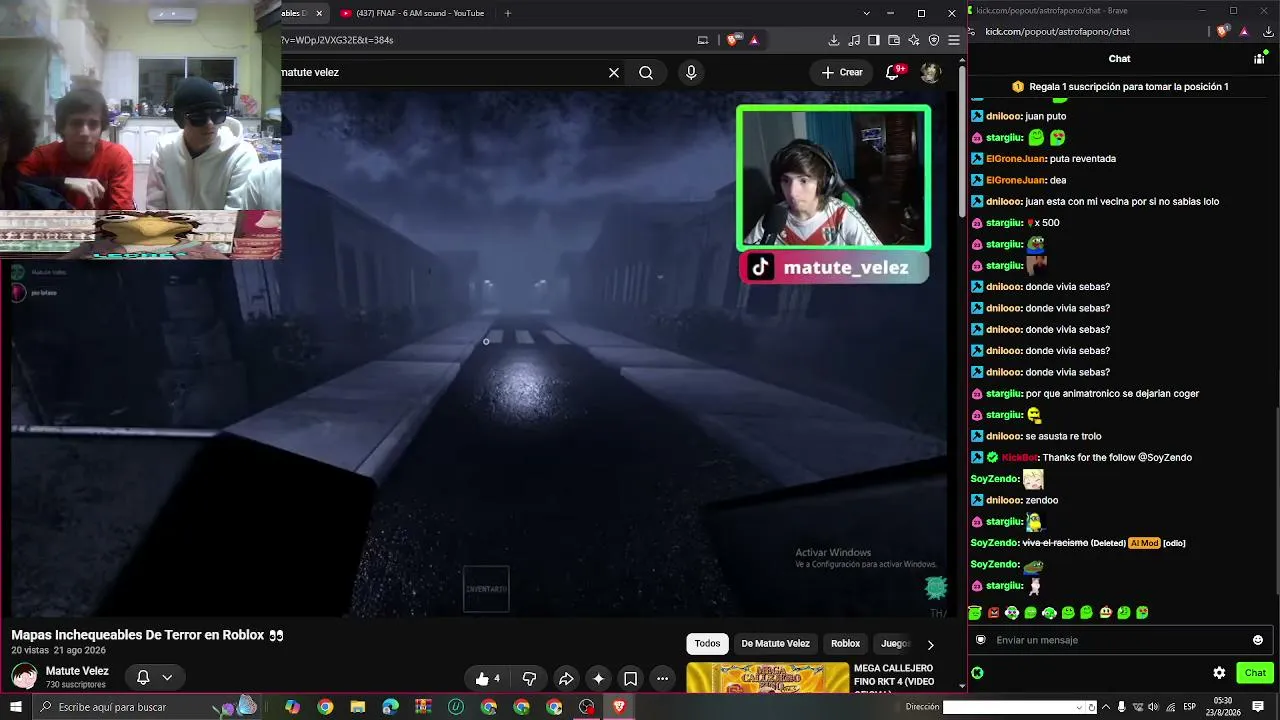Open WinRAR from taskbar
This screenshot has height=720, width=1280.
click(x=423, y=707)
